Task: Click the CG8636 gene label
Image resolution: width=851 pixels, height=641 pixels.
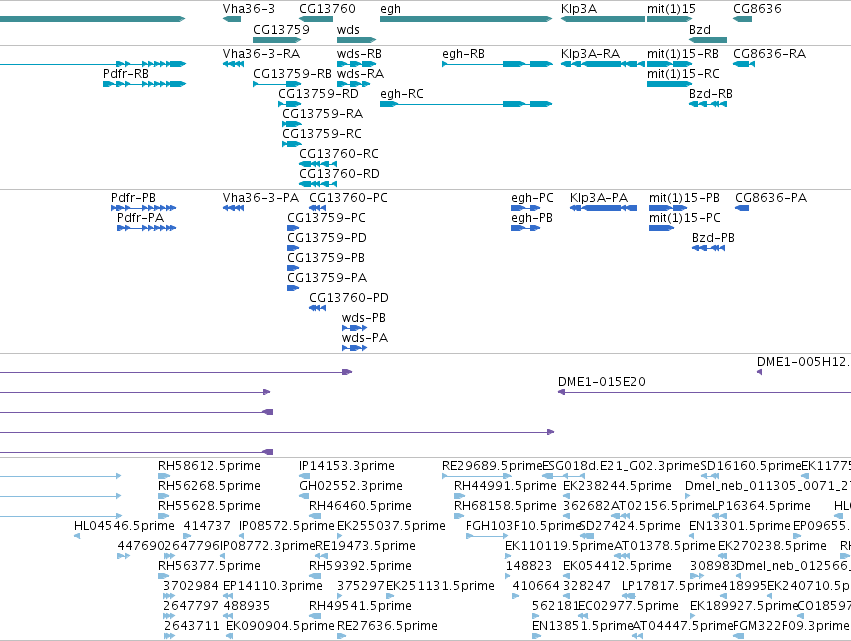Action: [757, 9]
